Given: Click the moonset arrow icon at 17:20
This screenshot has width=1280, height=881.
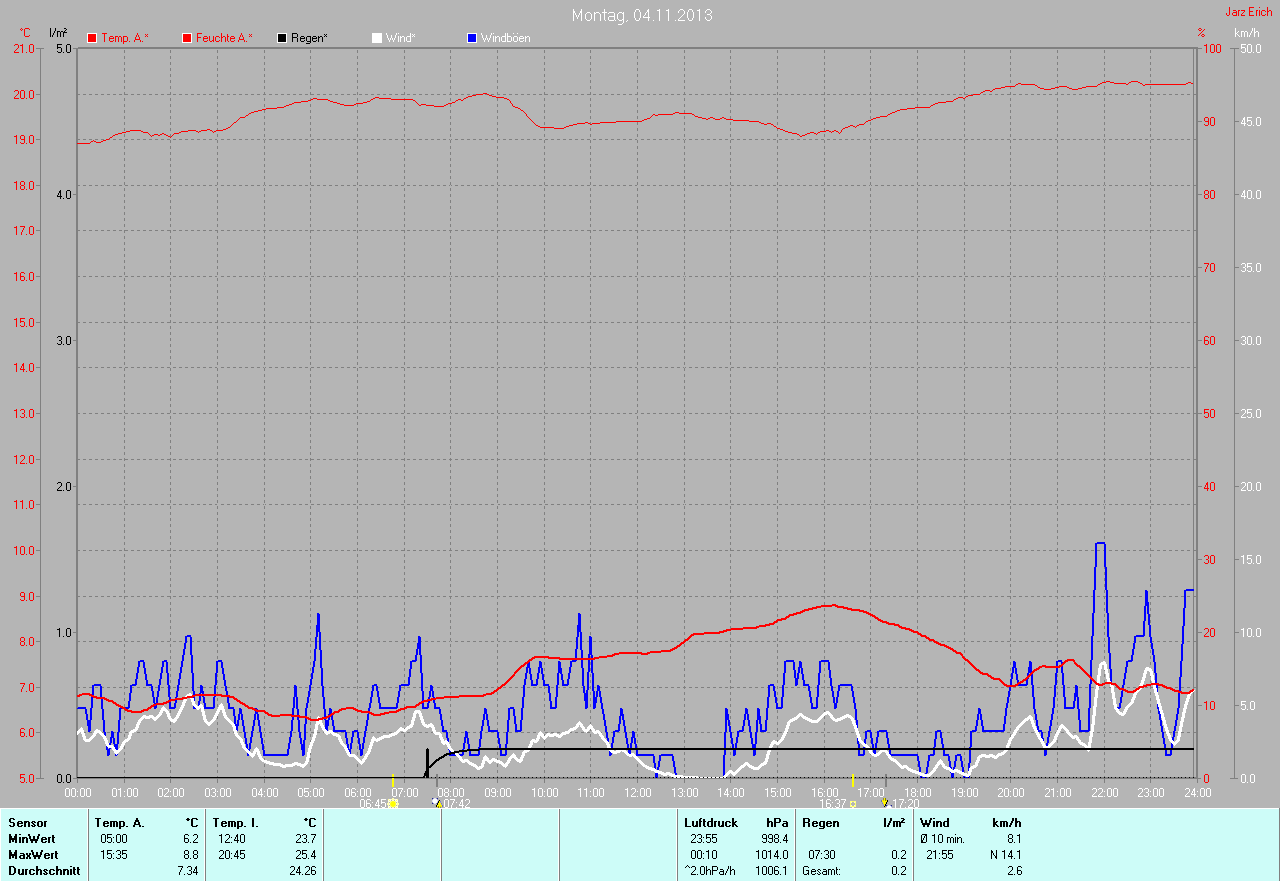Looking at the screenshot, I should [884, 803].
